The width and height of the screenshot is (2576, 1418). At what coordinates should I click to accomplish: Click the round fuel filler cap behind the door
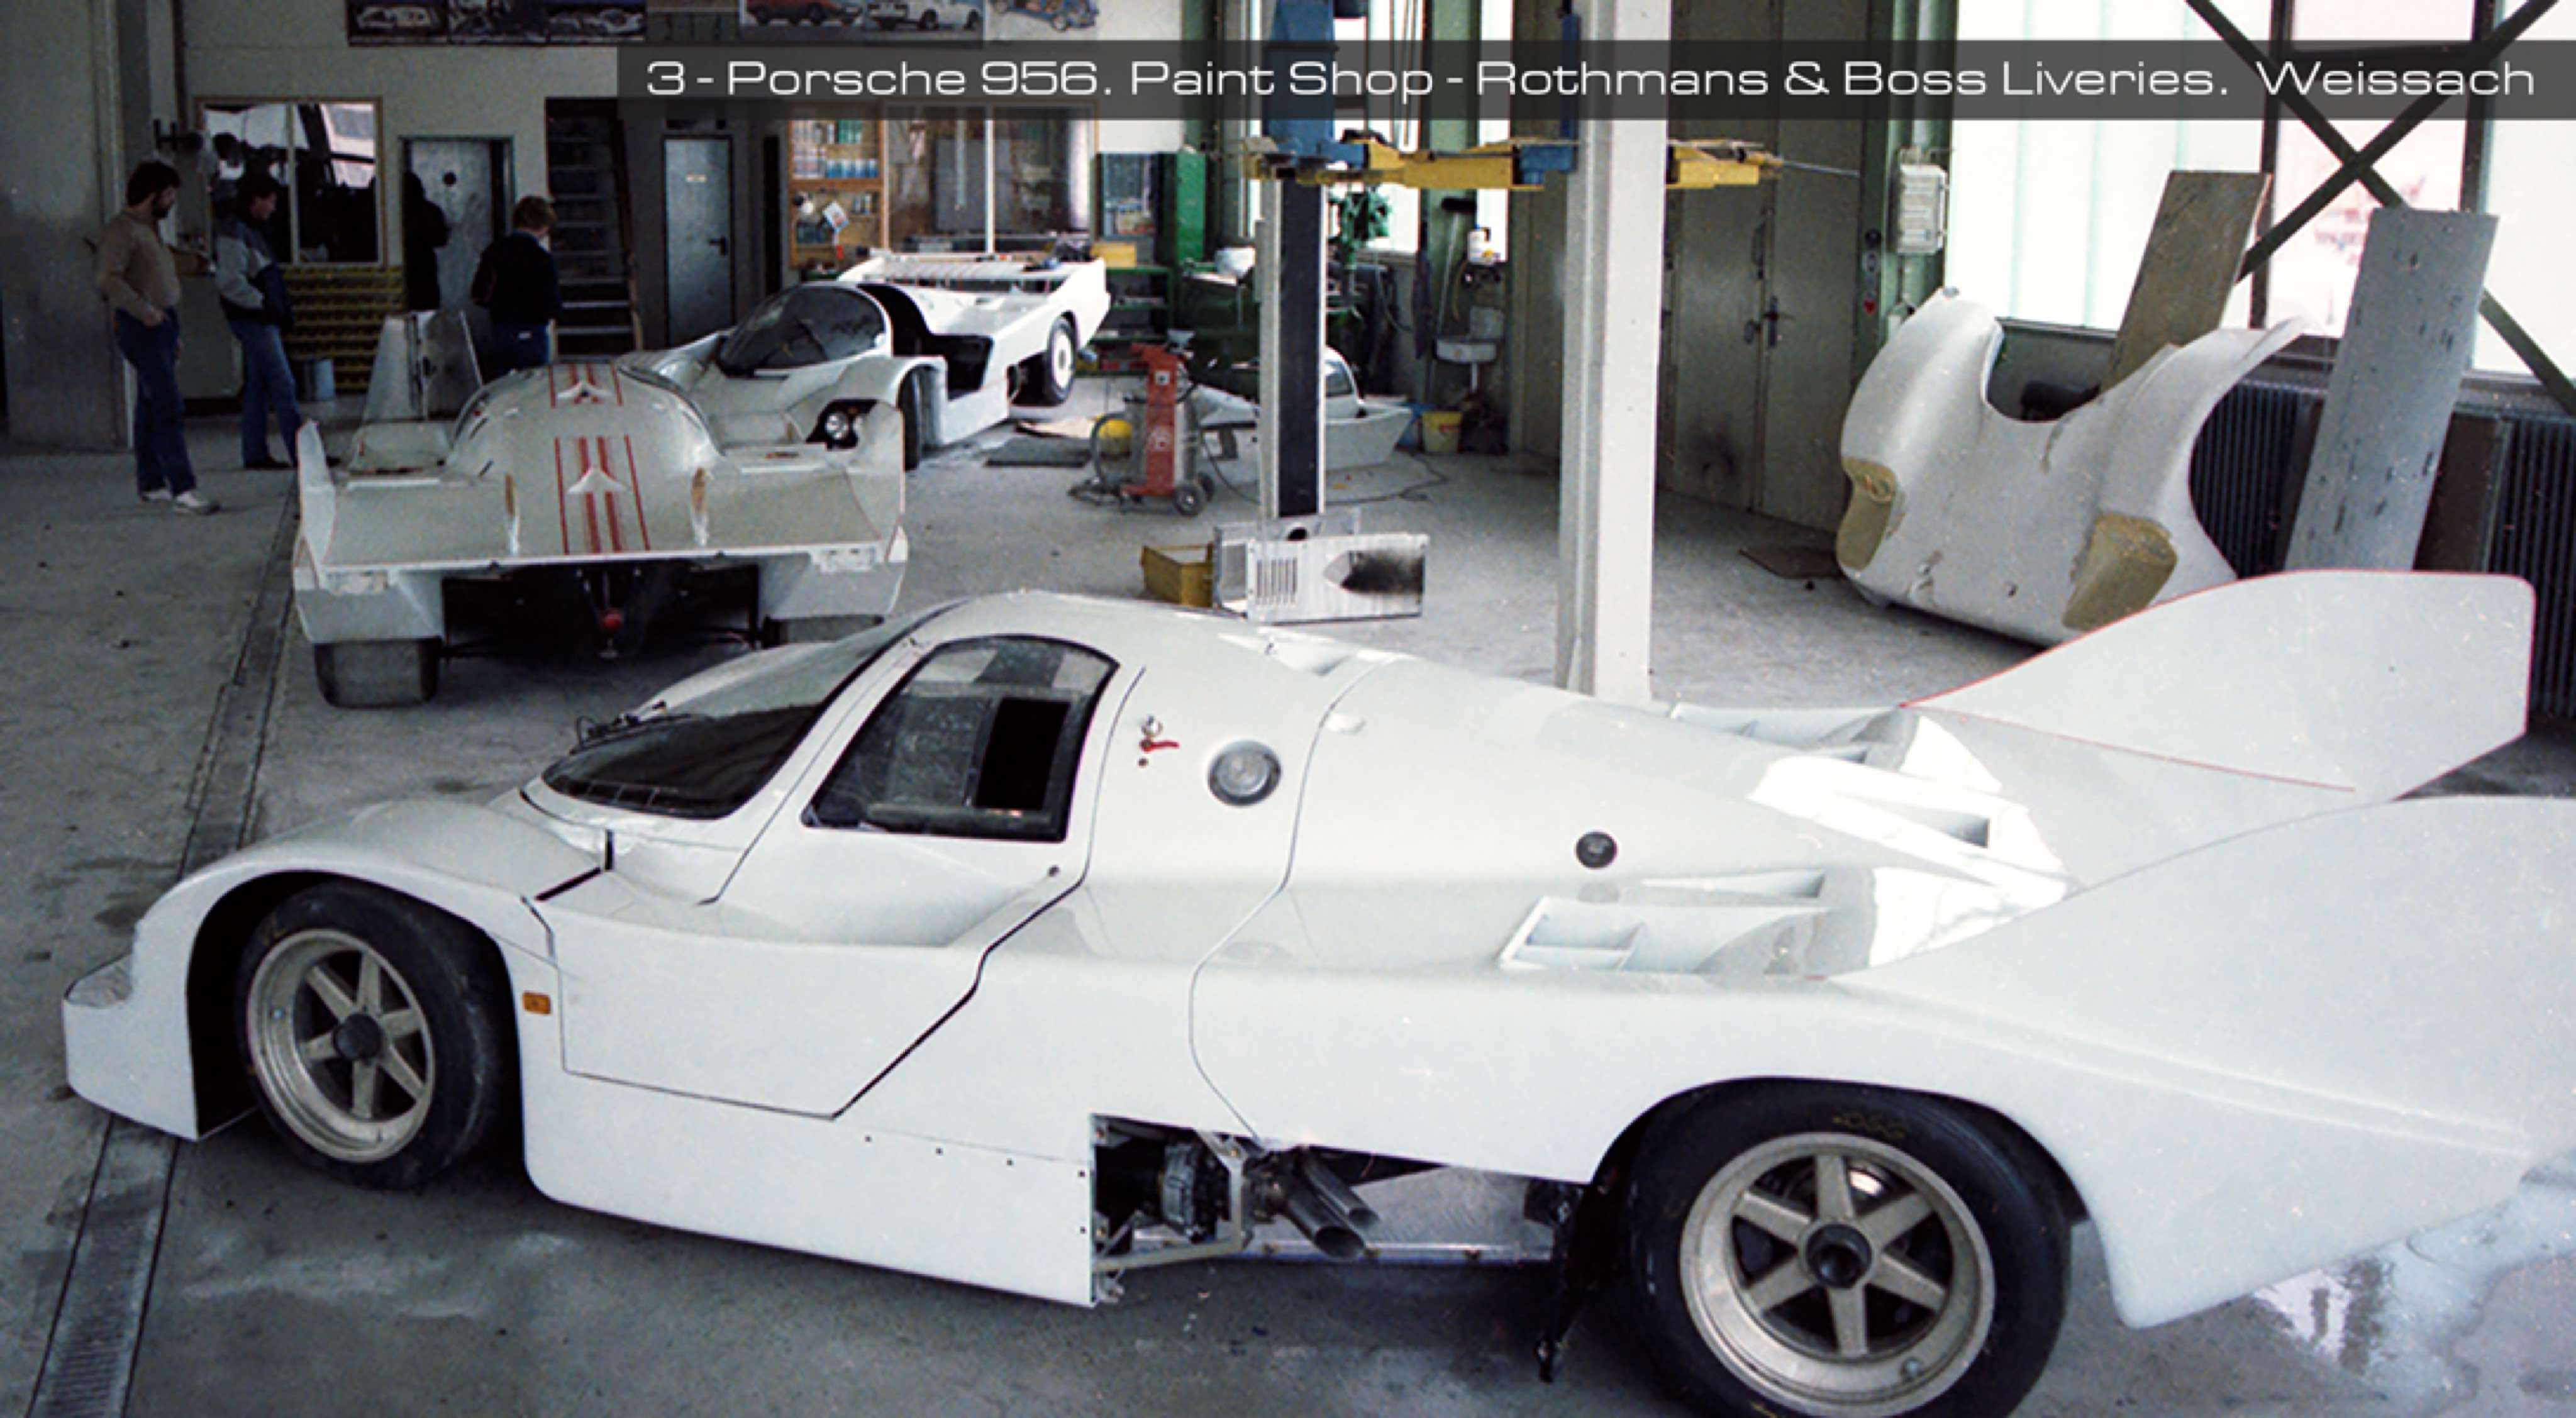tap(1244, 774)
